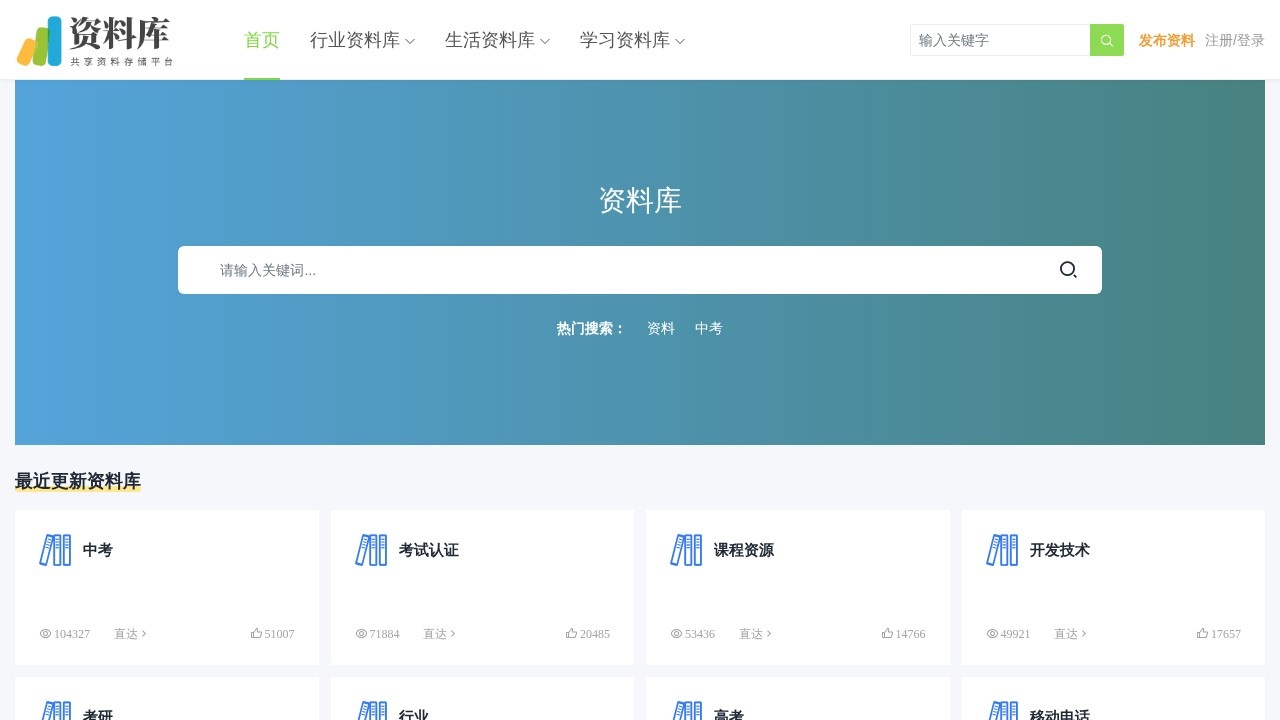The height and width of the screenshot is (720, 1280).
Task: Like the 开发技术 card via thumbs-up
Action: [1202, 633]
